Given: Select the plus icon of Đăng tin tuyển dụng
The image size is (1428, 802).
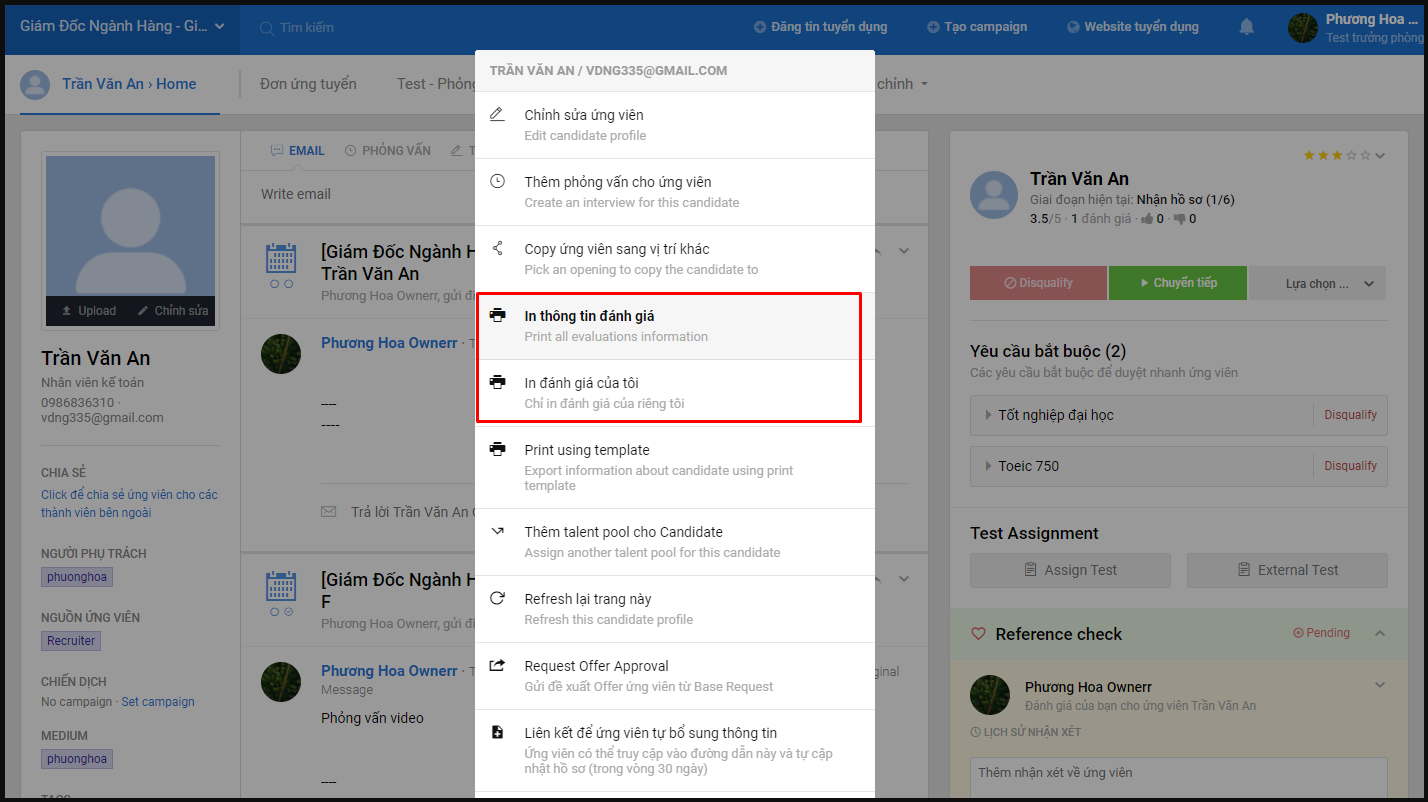Looking at the screenshot, I should [760, 27].
